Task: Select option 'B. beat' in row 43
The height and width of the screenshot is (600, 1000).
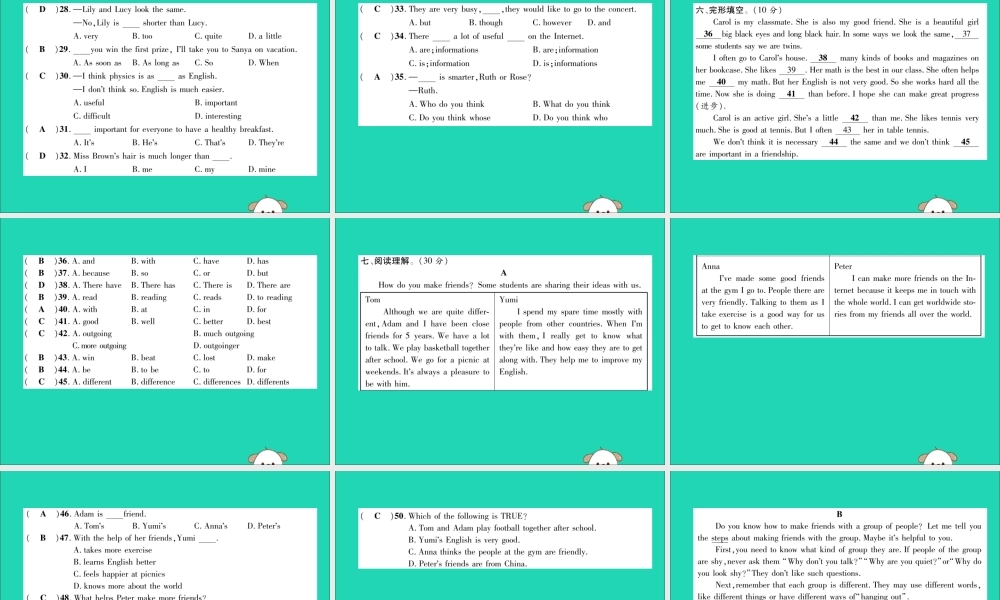Action: click(143, 358)
